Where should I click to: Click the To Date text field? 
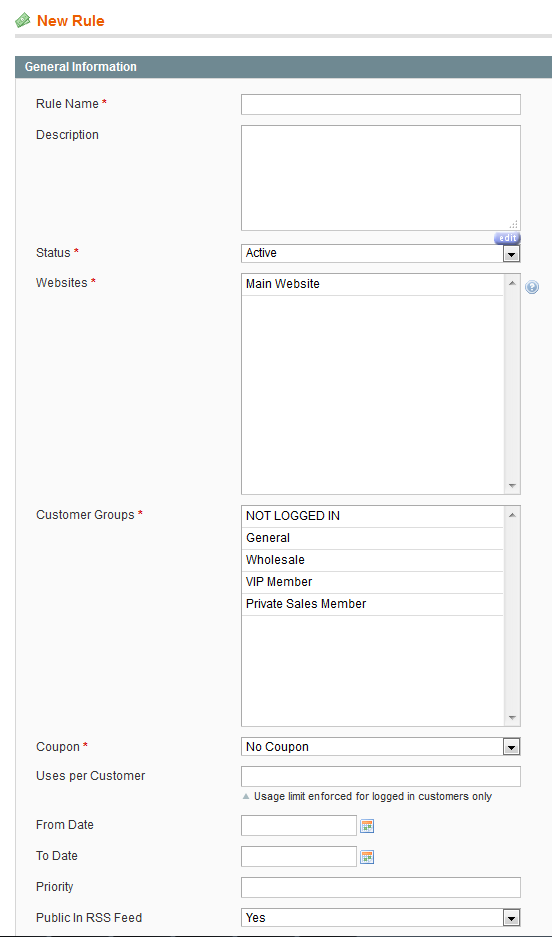point(299,856)
